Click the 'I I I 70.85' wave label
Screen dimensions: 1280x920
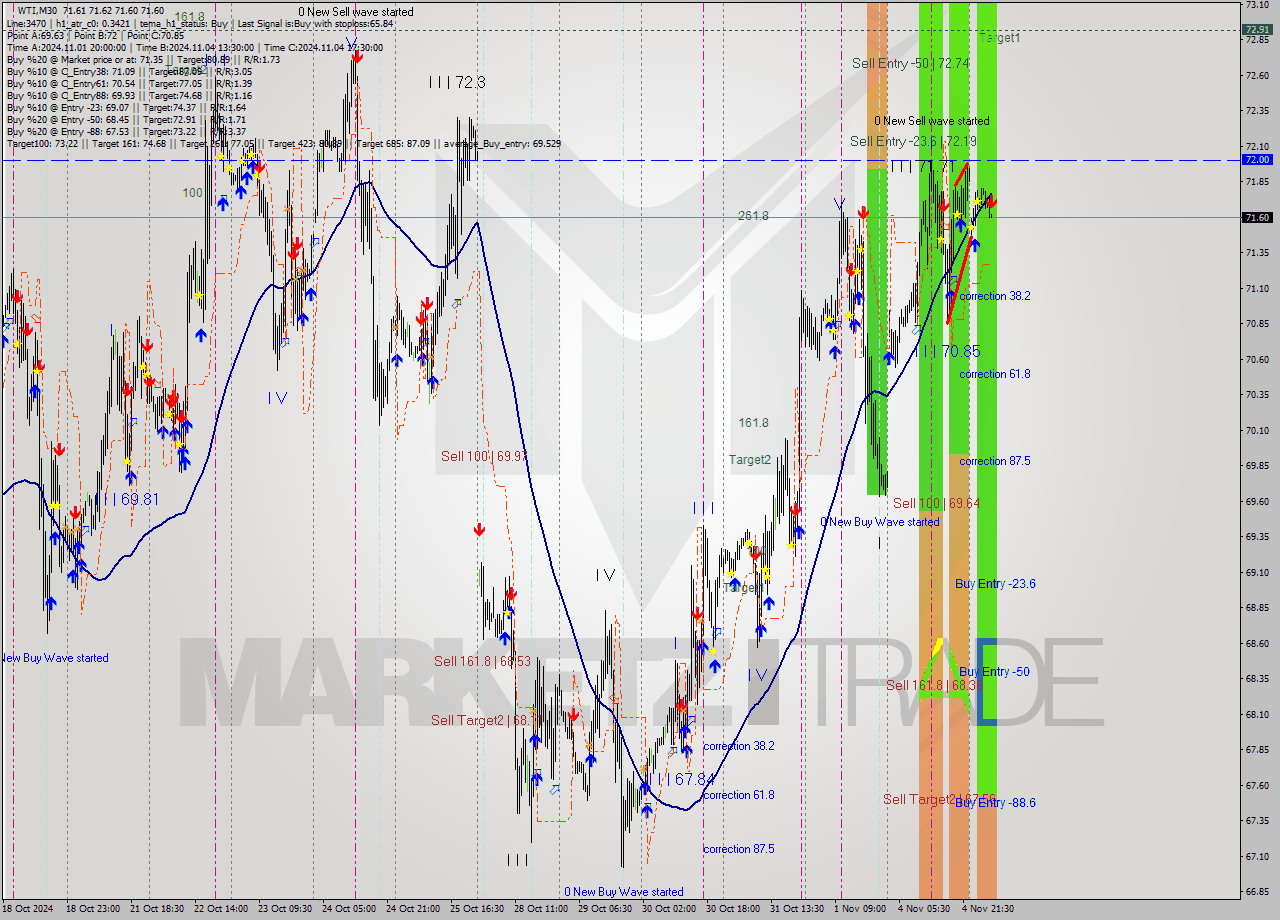949,351
